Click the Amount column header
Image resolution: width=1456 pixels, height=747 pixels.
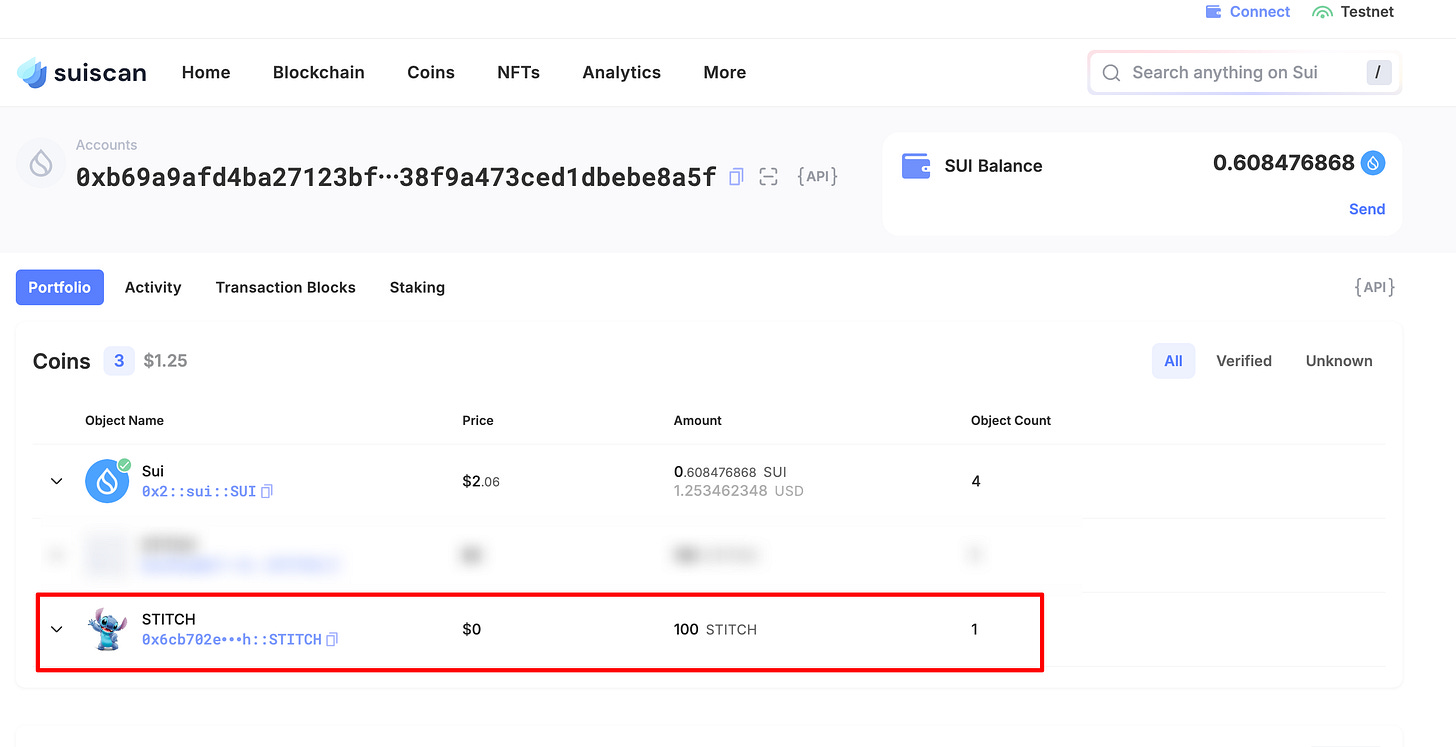(698, 420)
